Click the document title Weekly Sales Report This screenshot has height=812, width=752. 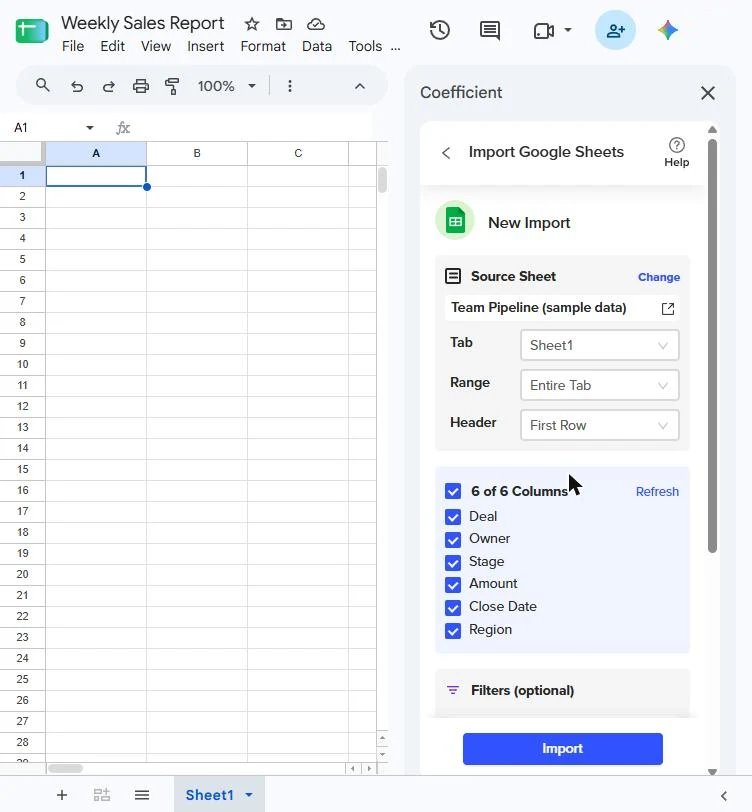pyautogui.click(x=142, y=23)
